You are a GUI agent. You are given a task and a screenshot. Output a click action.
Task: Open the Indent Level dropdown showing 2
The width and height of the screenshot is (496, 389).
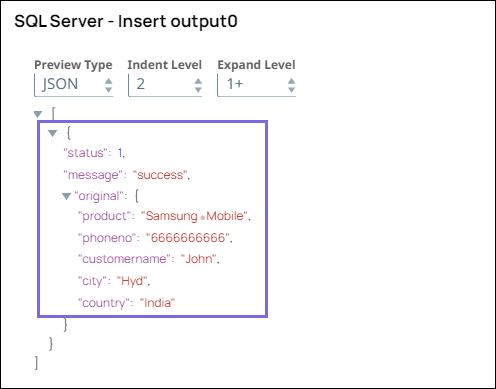click(165, 85)
